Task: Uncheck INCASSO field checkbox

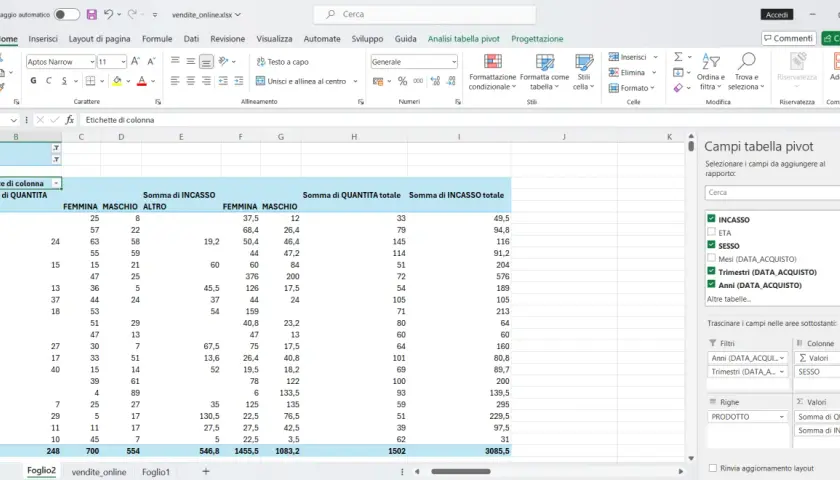Action: click(711, 219)
